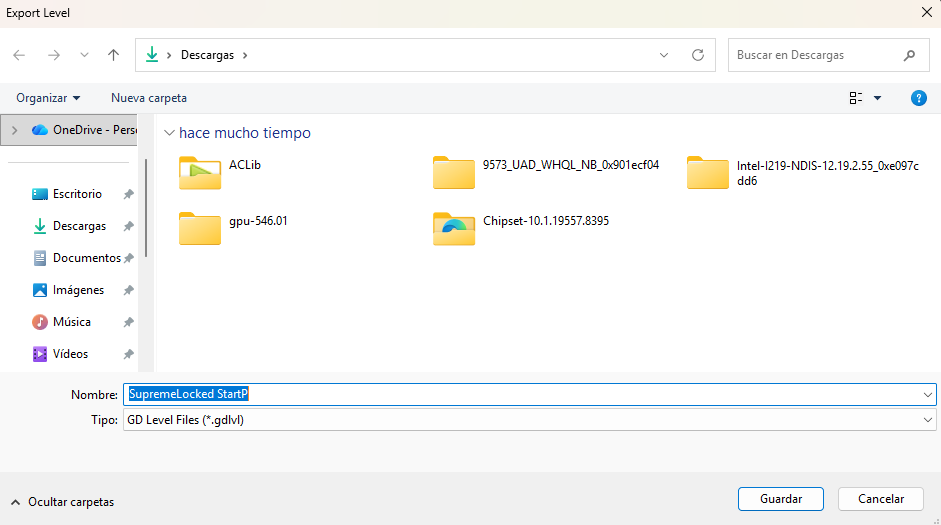
Task: Open the help question mark
Action: point(918,98)
